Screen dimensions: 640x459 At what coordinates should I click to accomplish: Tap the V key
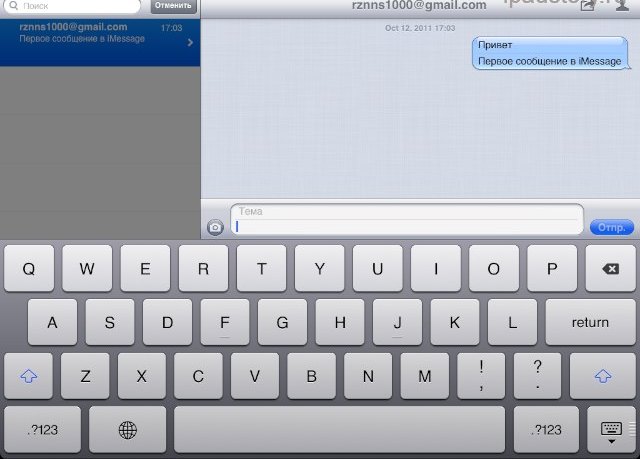coord(255,376)
